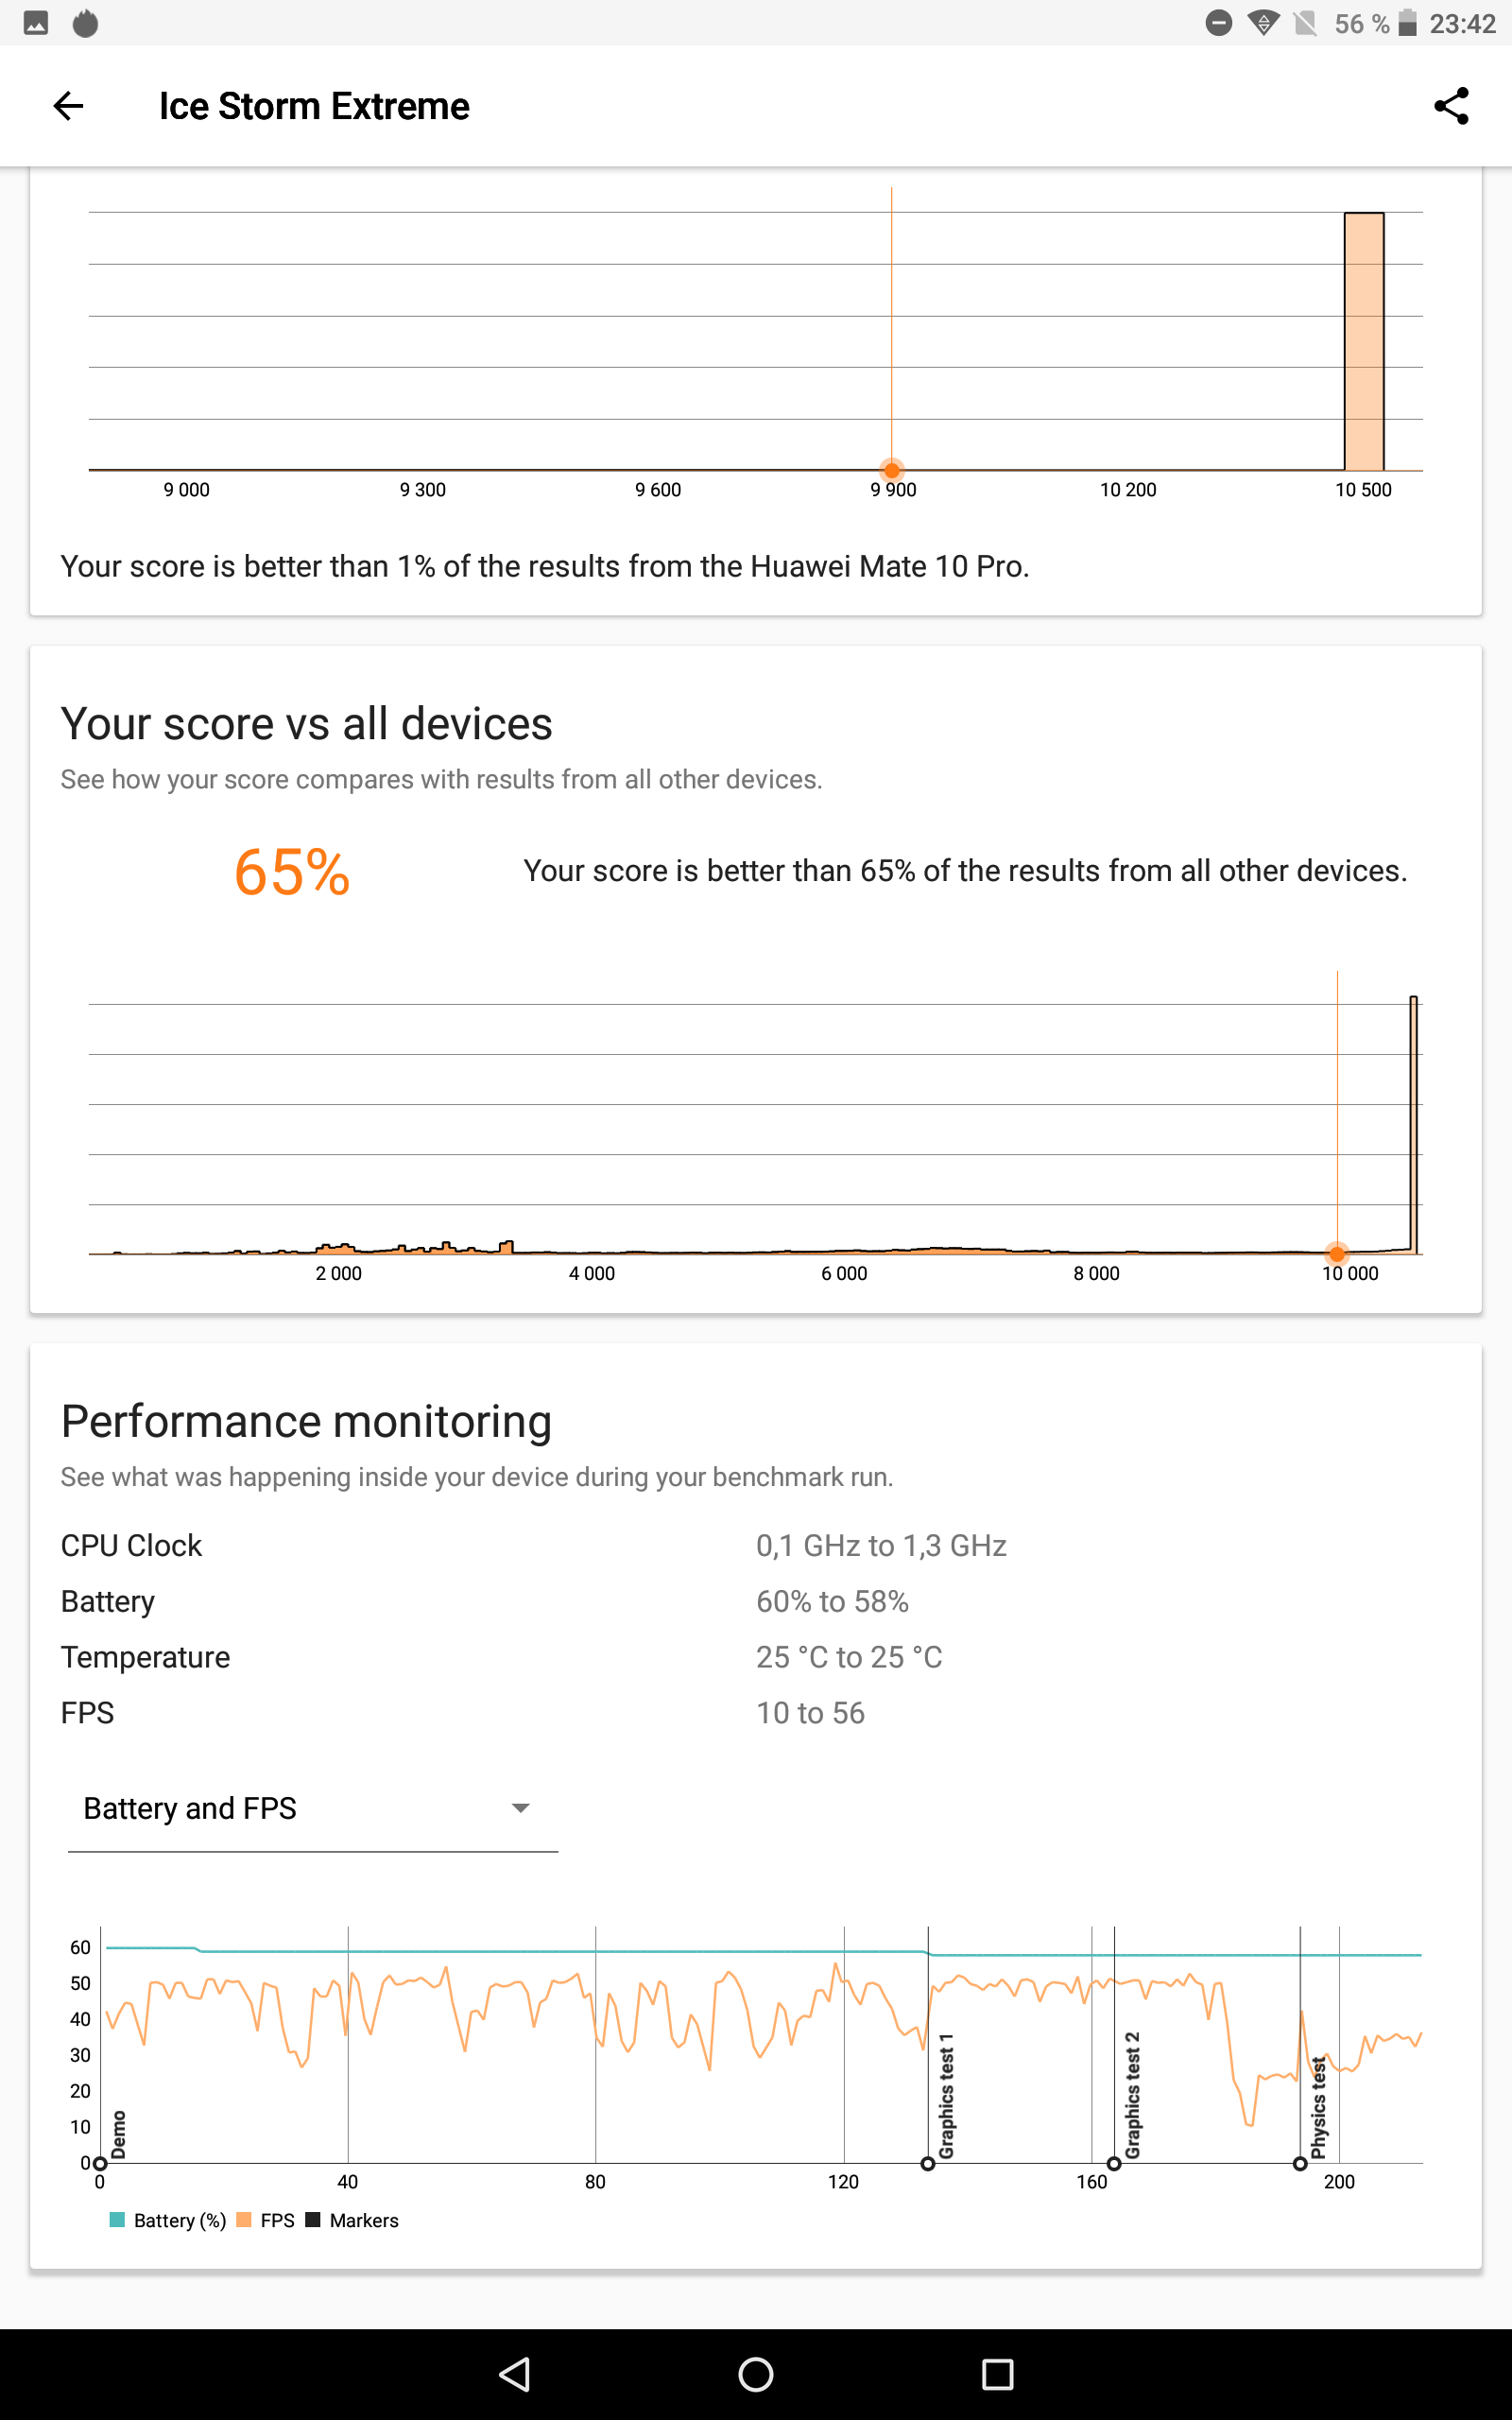Click the dropdown arrow beside Battery and FPS
Viewport: 1512px width, 2420px height.
click(520, 1808)
